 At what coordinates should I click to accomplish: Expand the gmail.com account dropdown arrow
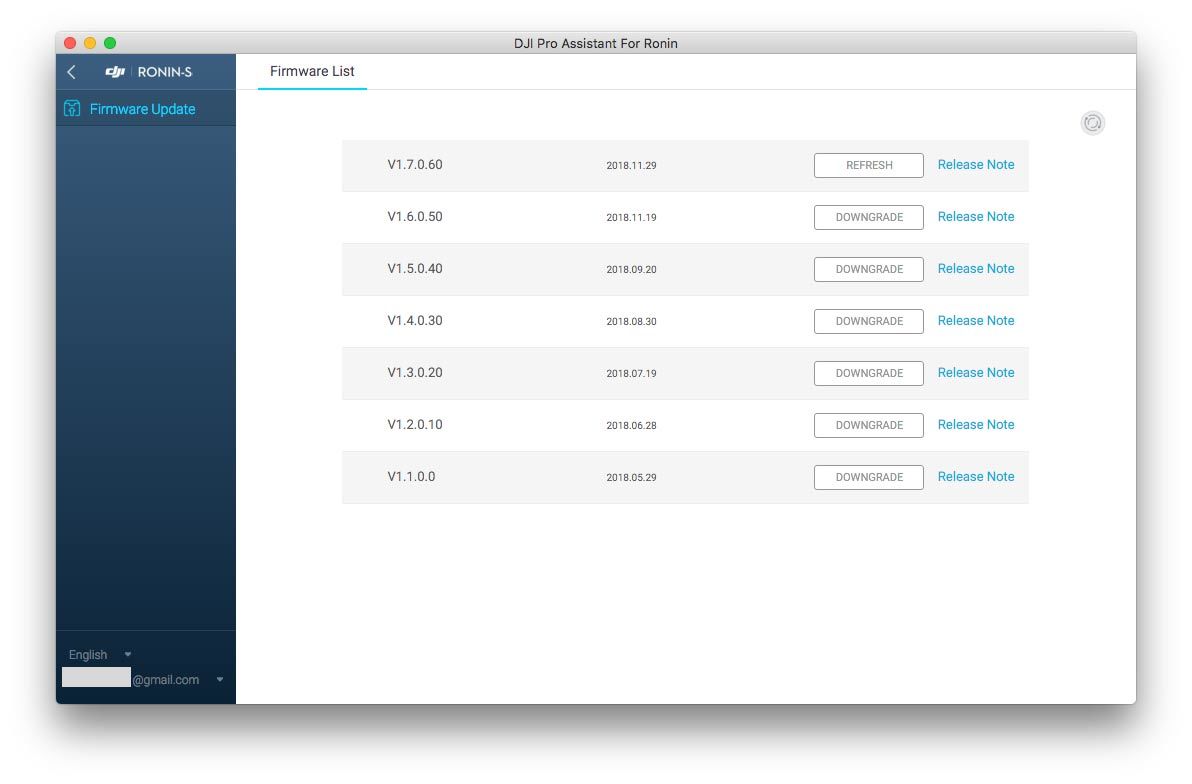pyautogui.click(x=220, y=680)
